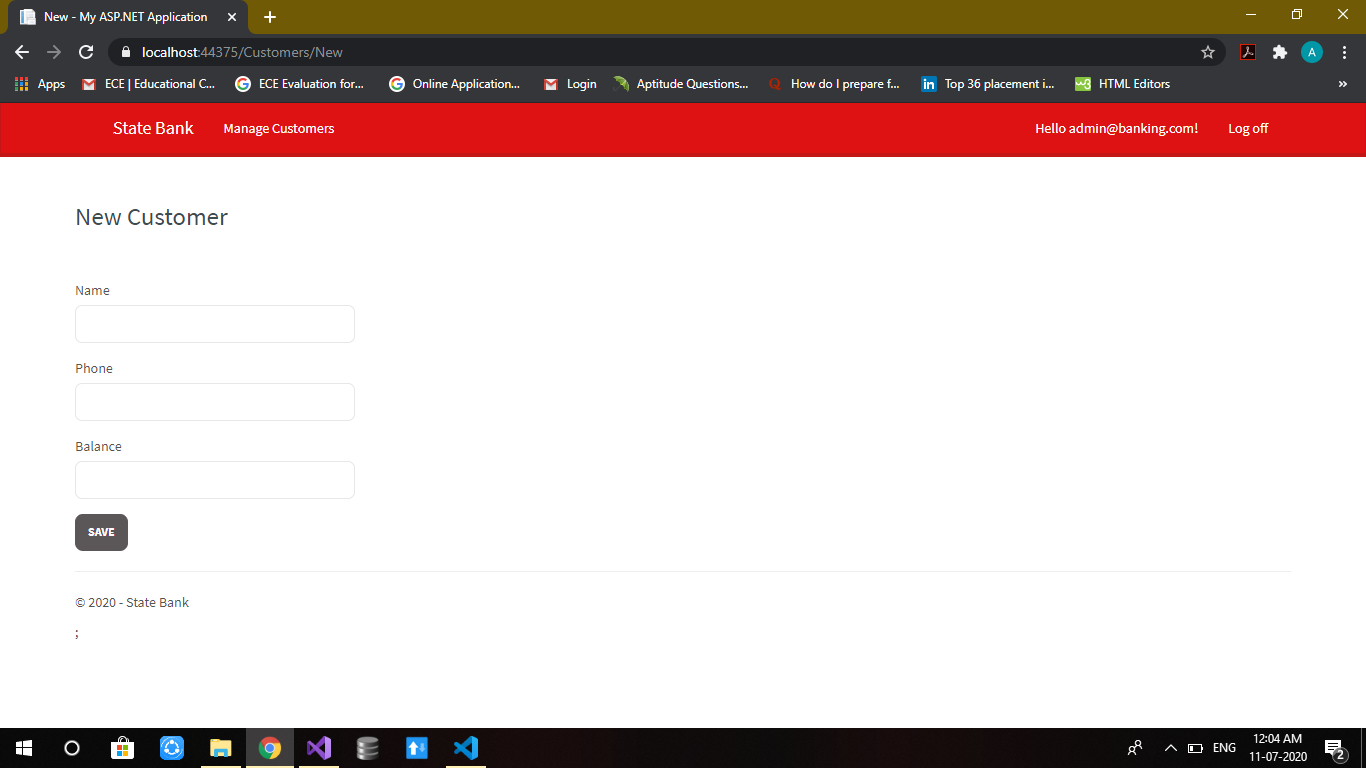Open SQL Server Management Studio from the taskbar
The height and width of the screenshot is (768, 1366).
coord(367,747)
